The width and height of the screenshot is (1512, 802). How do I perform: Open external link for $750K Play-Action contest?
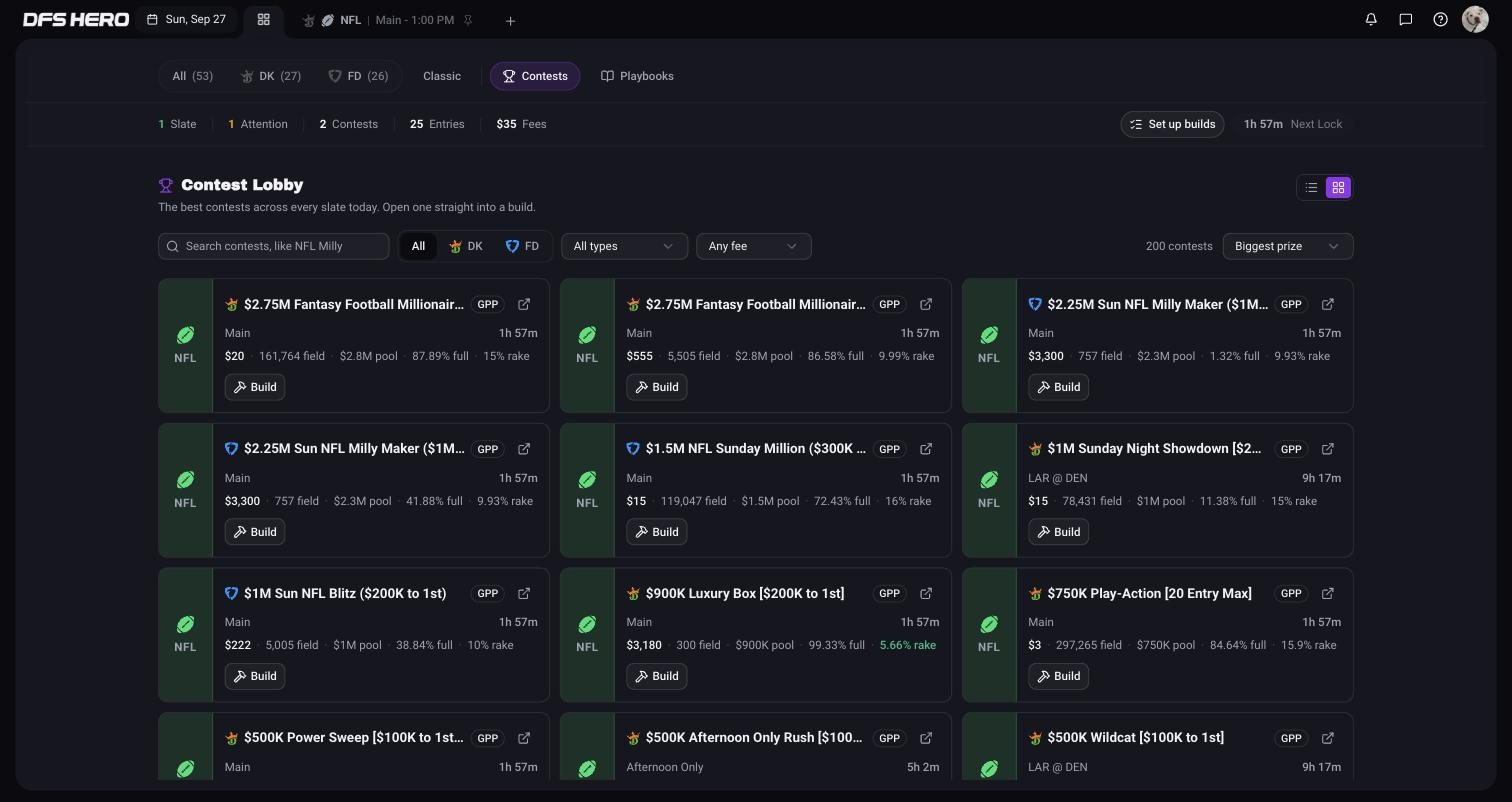click(x=1328, y=593)
